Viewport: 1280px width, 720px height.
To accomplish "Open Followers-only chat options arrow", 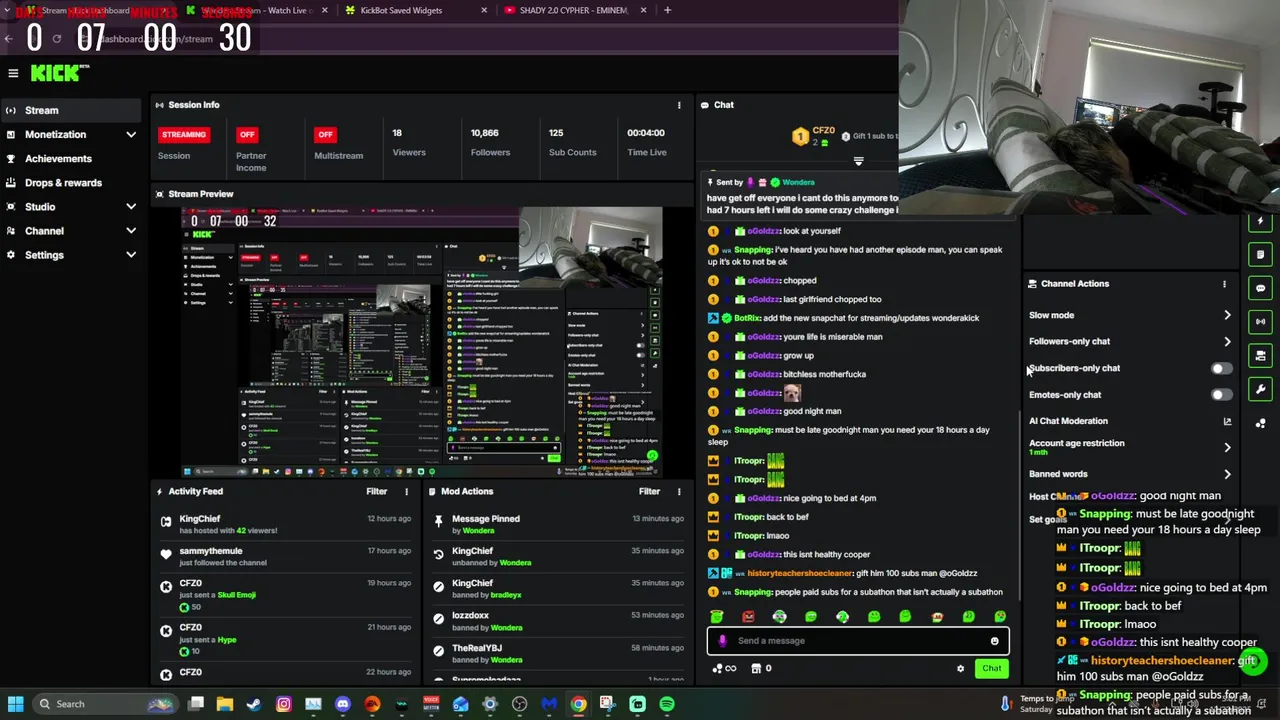I will coord(1227,342).
